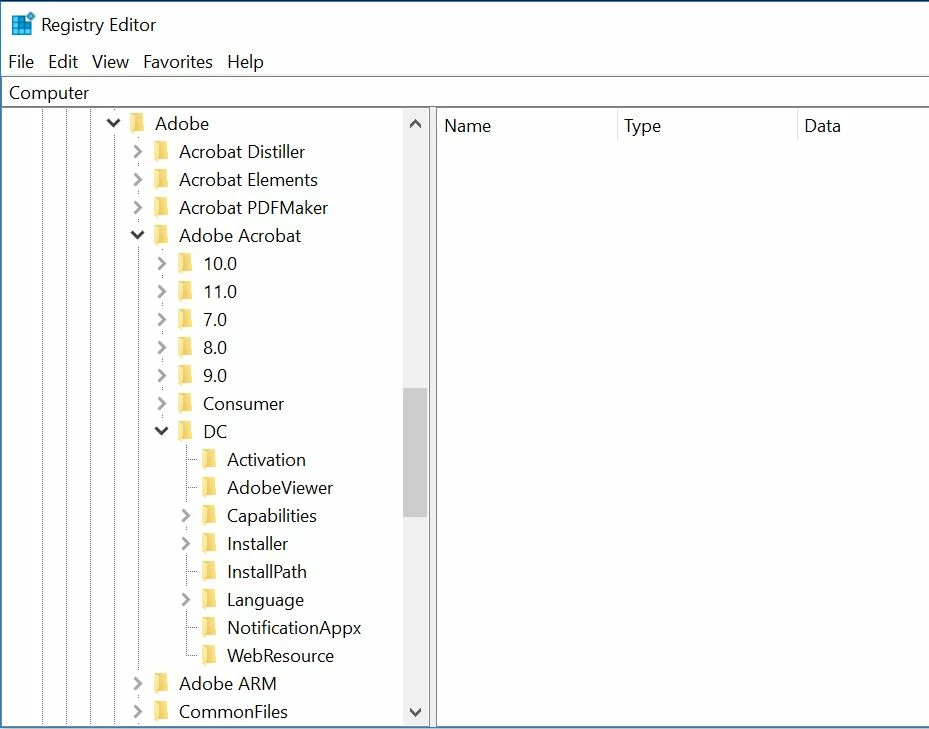Open the File menu
929x729 pixels.
tap(21, 62)
